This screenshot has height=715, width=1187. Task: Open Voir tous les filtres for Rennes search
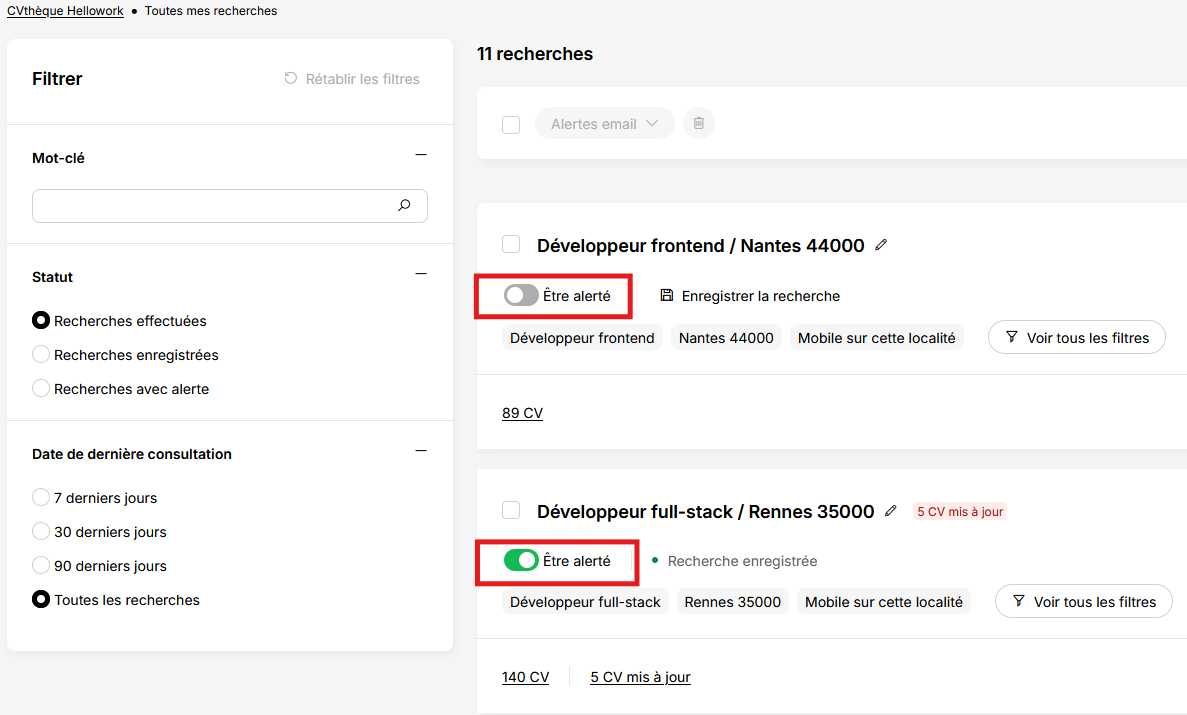coord(1083,601)
